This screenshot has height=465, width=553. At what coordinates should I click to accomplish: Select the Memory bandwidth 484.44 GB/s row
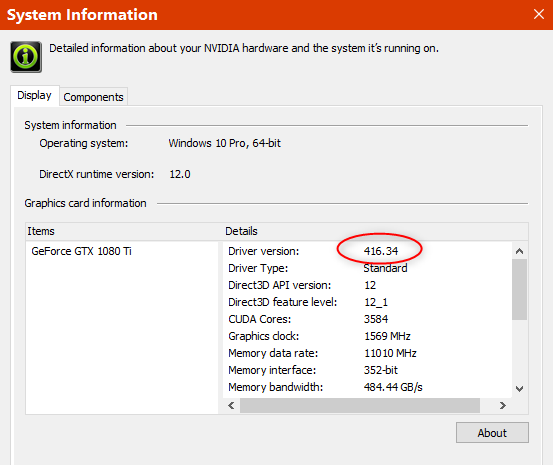pos(367,387)
